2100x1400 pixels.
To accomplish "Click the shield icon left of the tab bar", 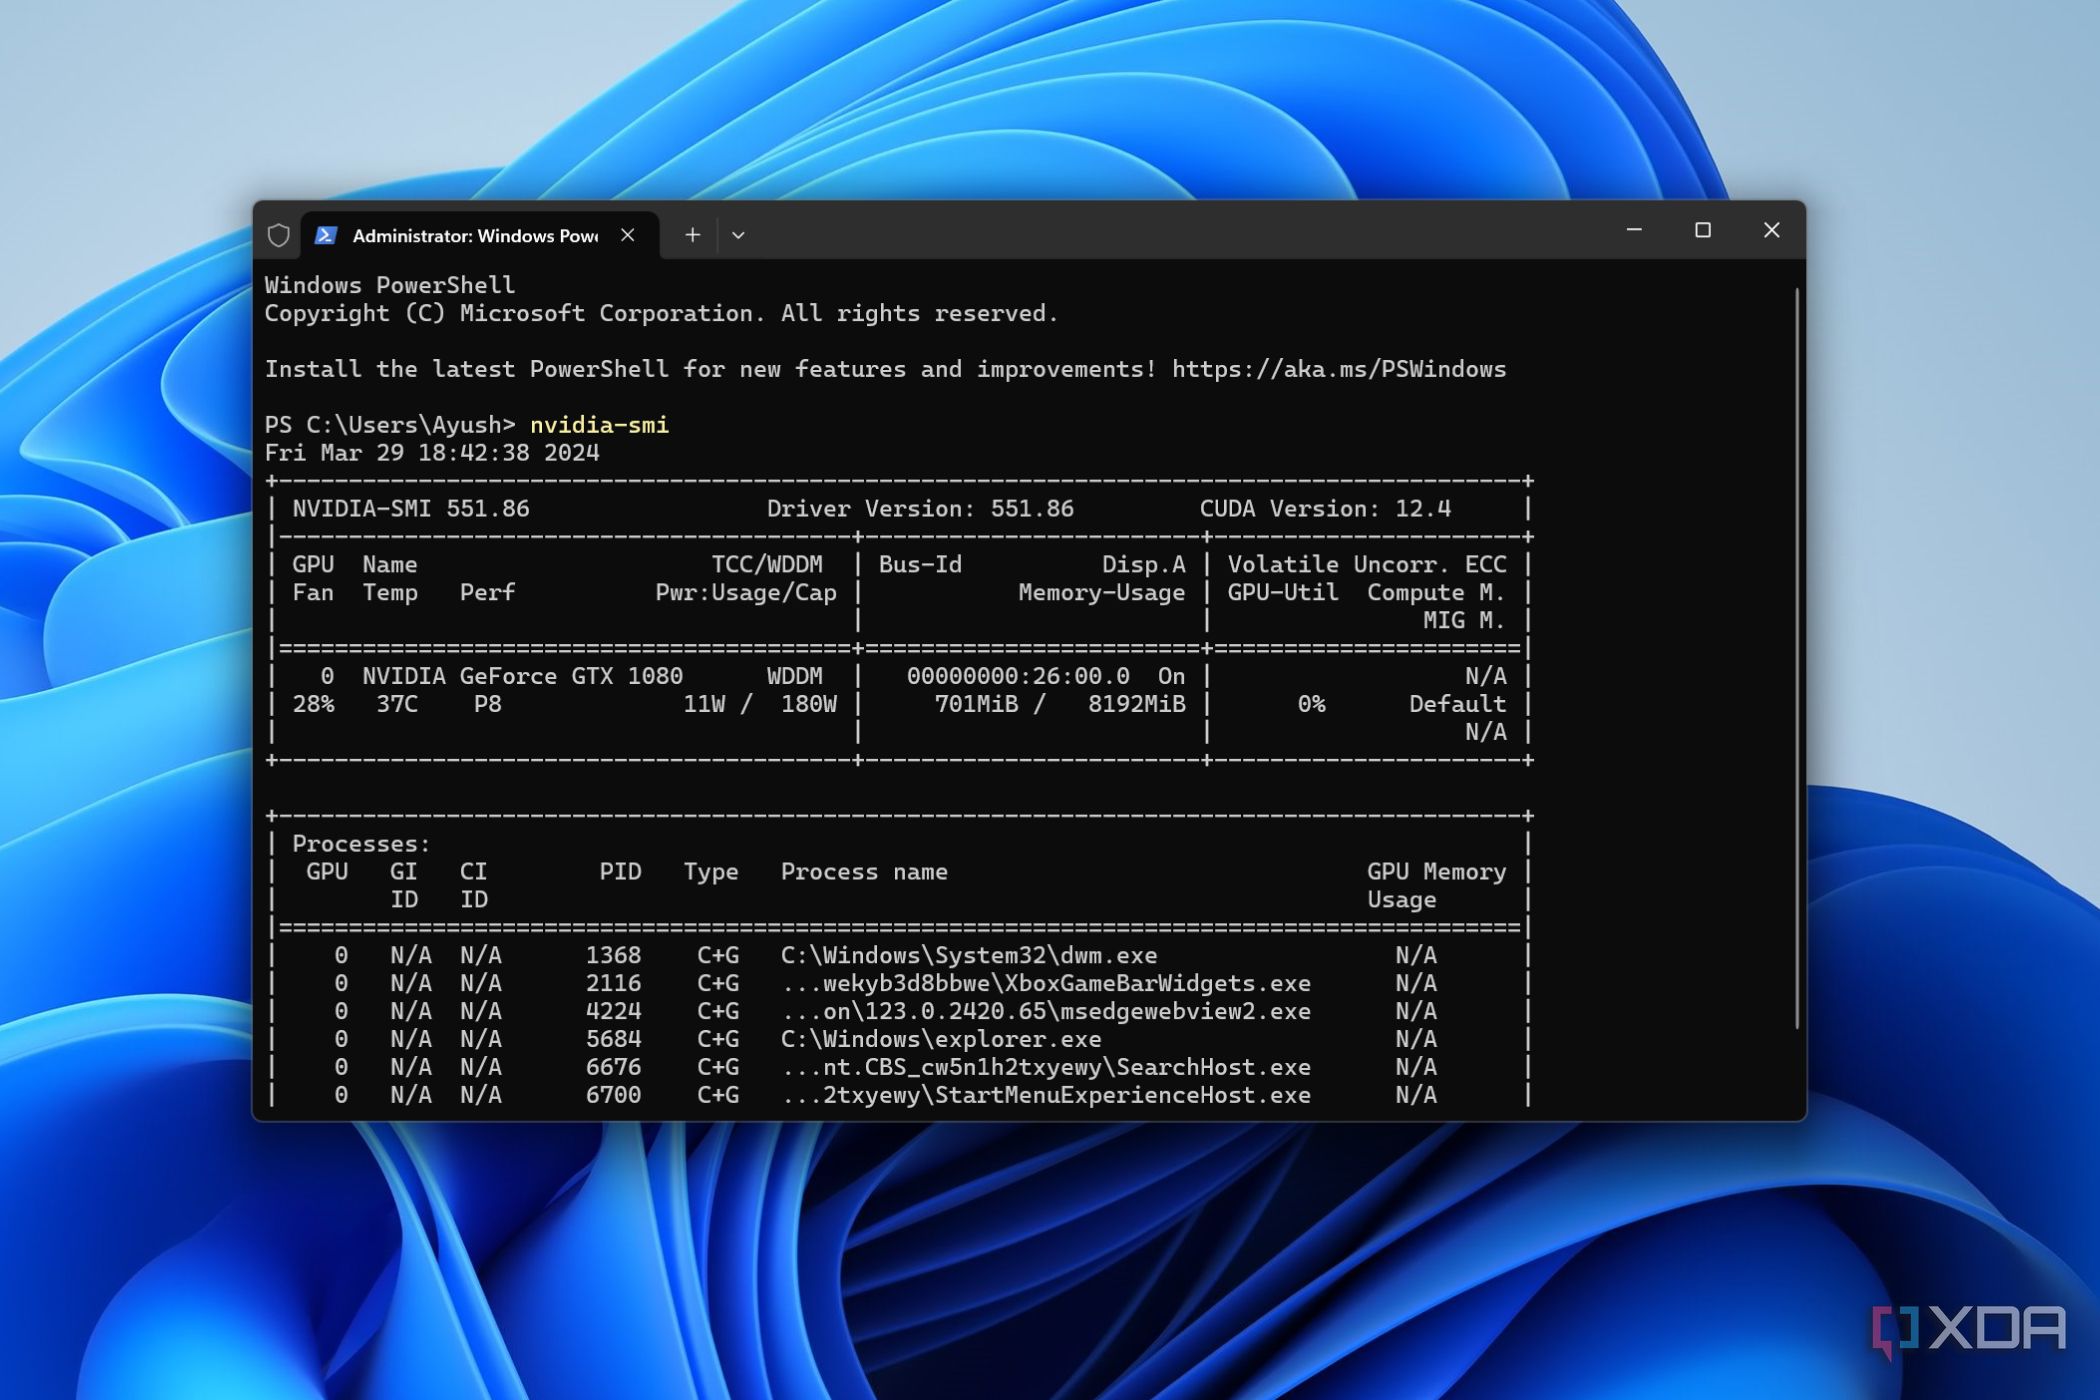I will pyautogui.click(x=278, y=235).
